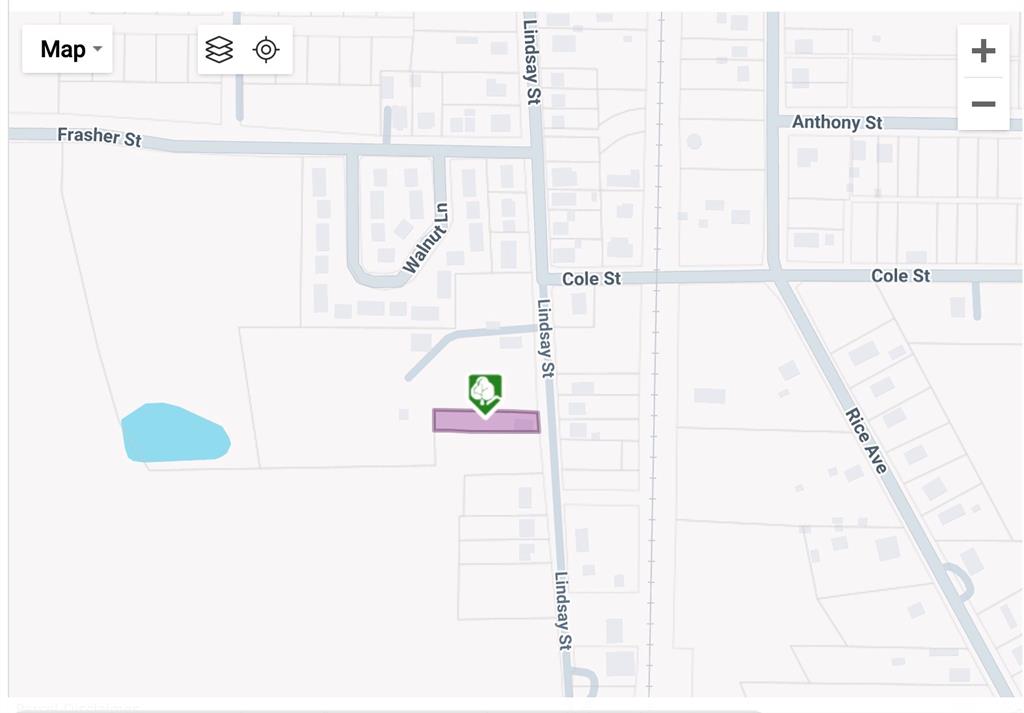Select the purple highlighted parcel
The width and height of the screenshot is (1024, 713).
tap(486, 421)
